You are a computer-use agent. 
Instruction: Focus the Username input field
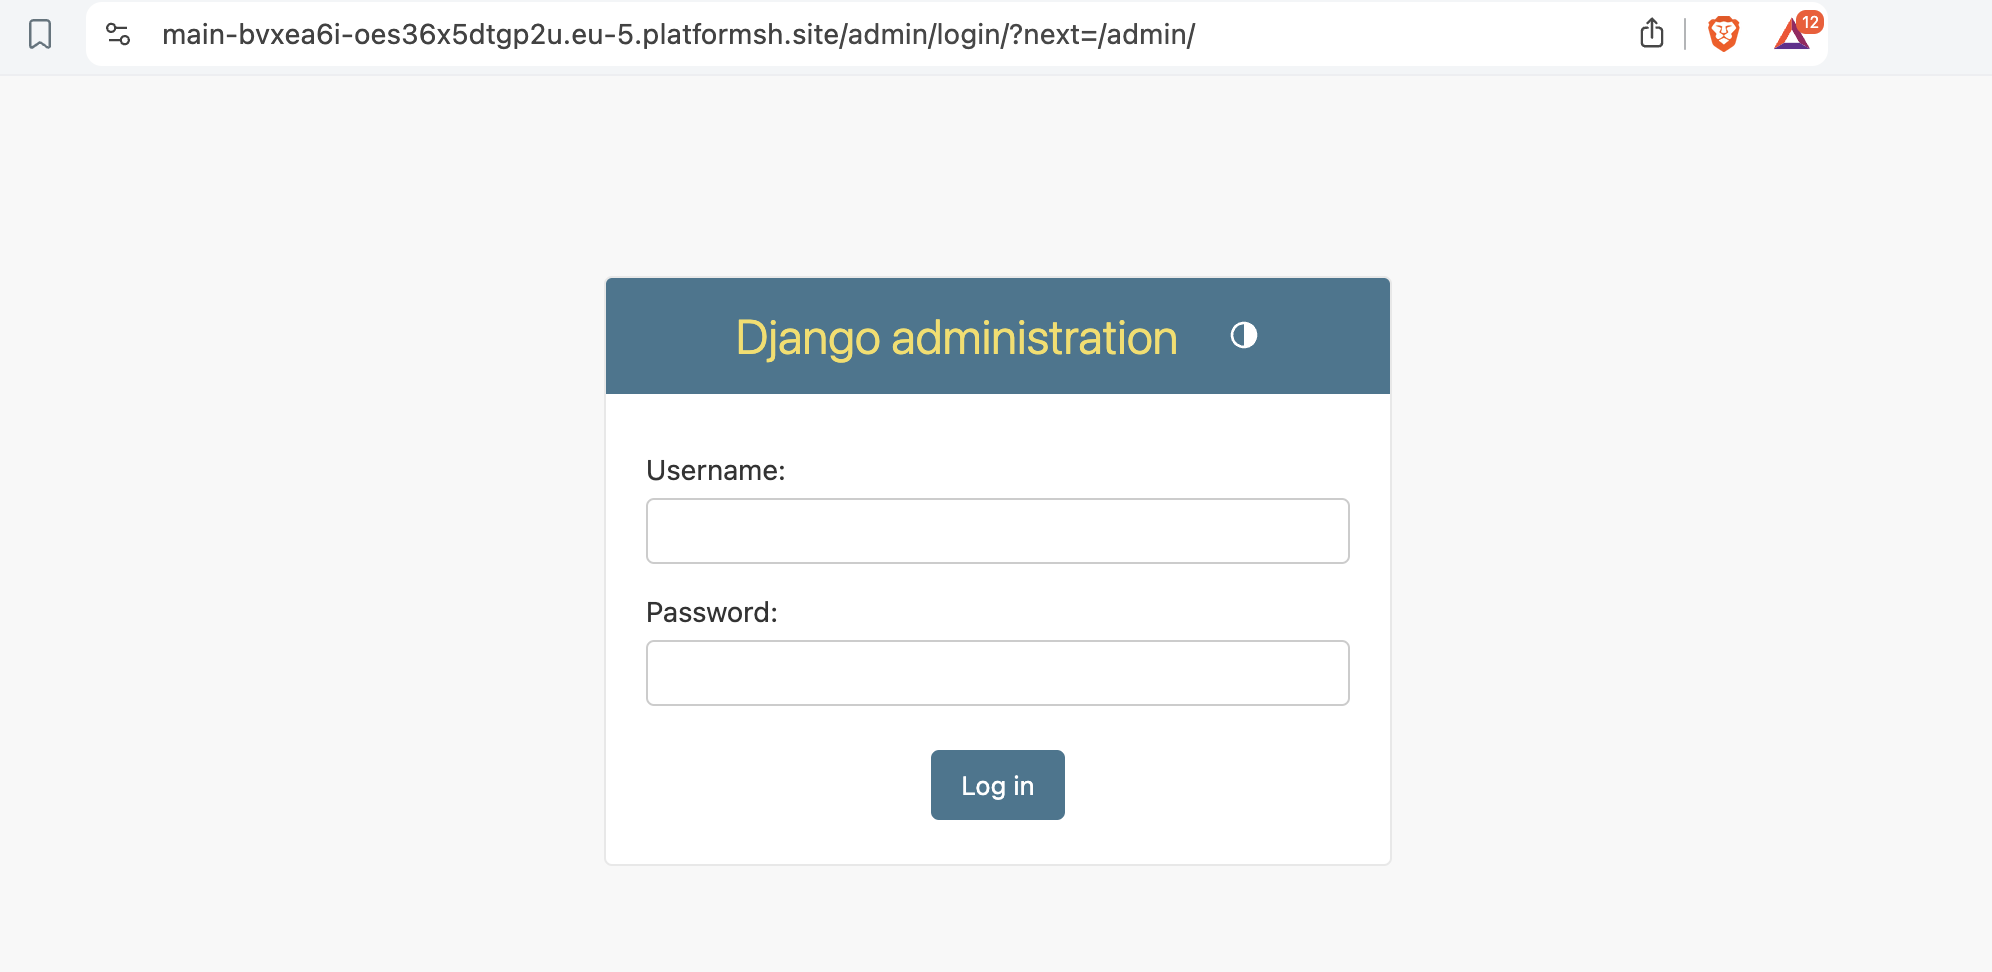[x=998, y=531]
